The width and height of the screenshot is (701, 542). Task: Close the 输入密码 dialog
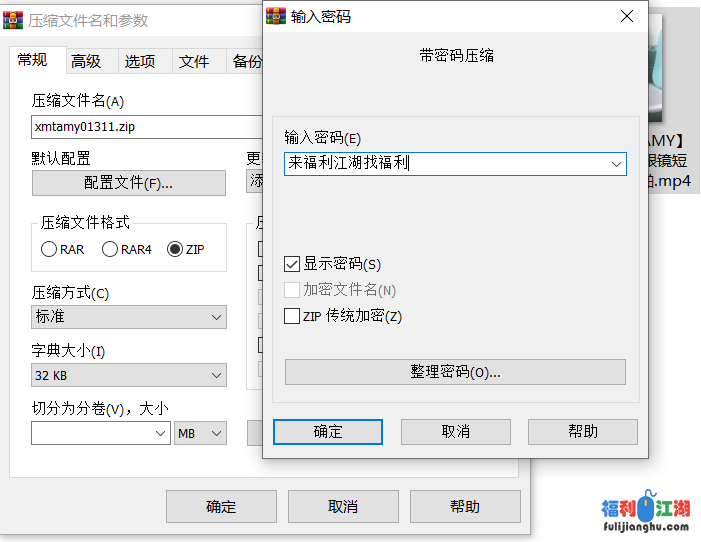tap(627, 16)
